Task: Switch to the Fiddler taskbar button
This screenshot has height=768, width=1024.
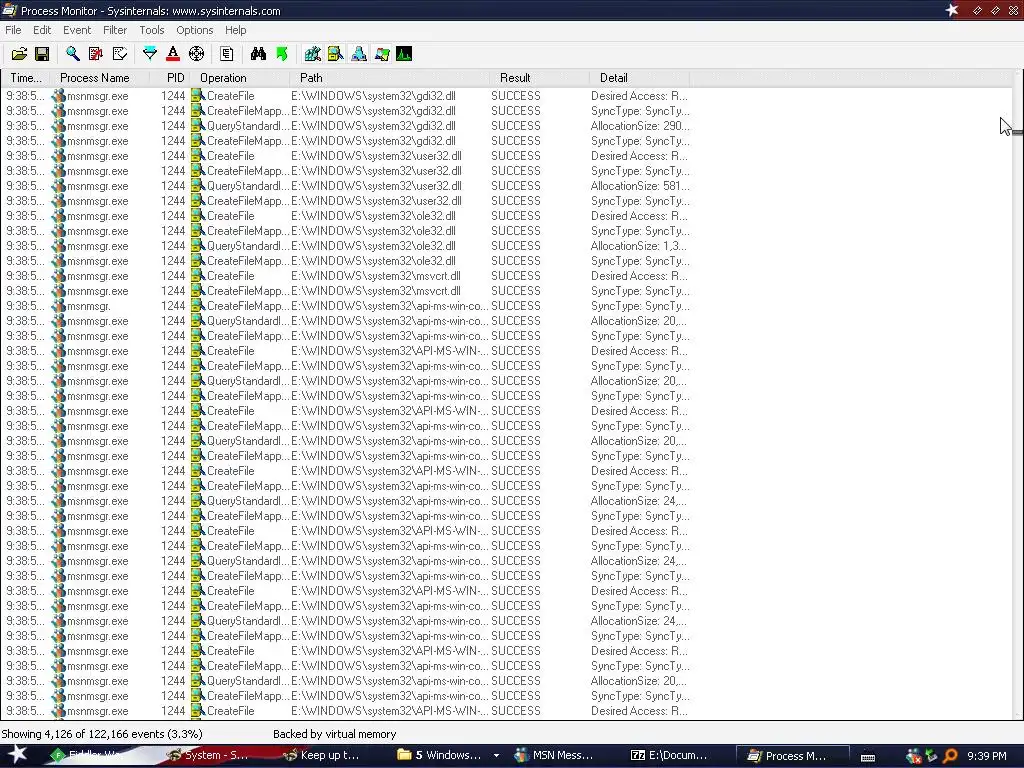Action: coord(88,756)
